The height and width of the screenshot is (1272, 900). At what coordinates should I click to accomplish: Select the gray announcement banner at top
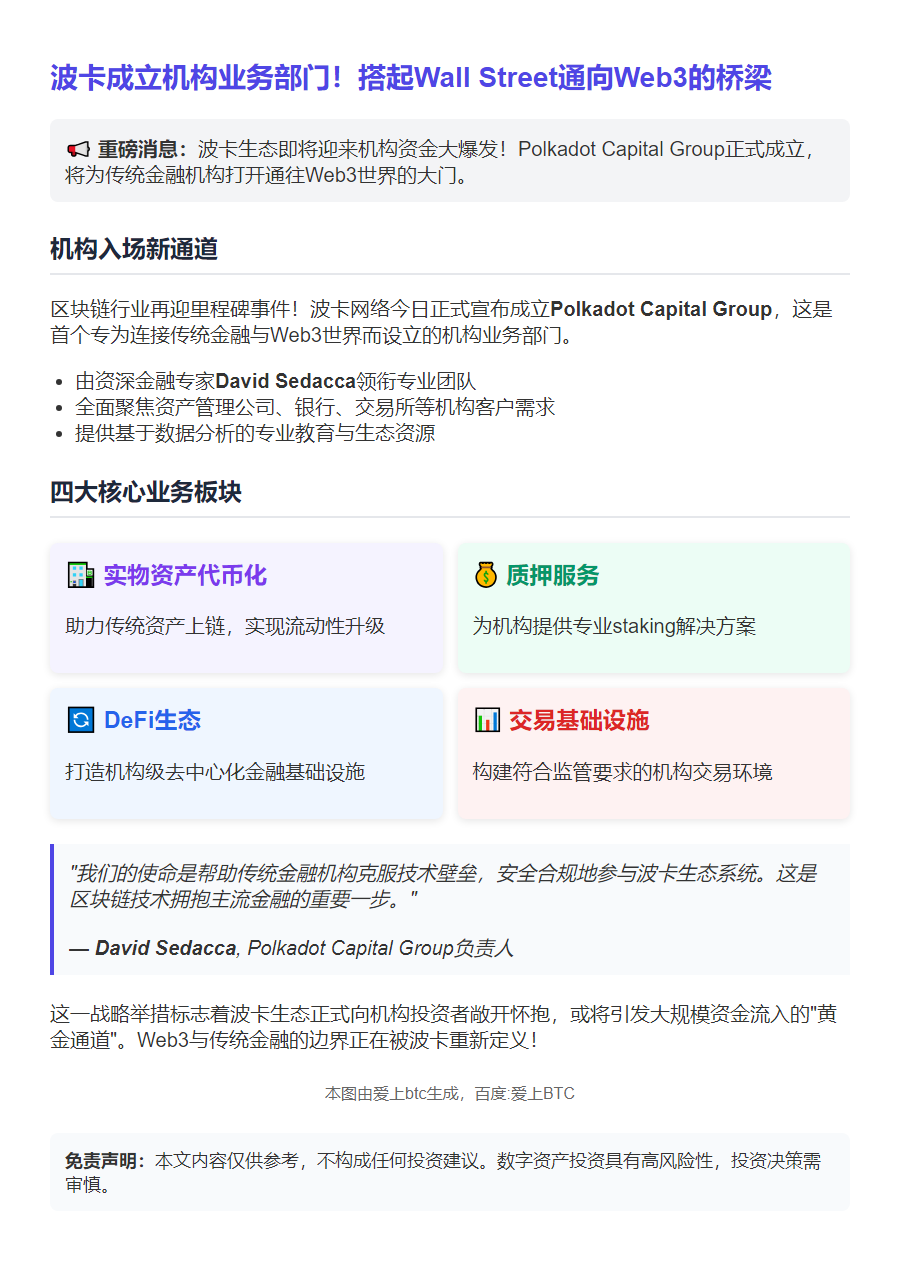tap(450, 160)
